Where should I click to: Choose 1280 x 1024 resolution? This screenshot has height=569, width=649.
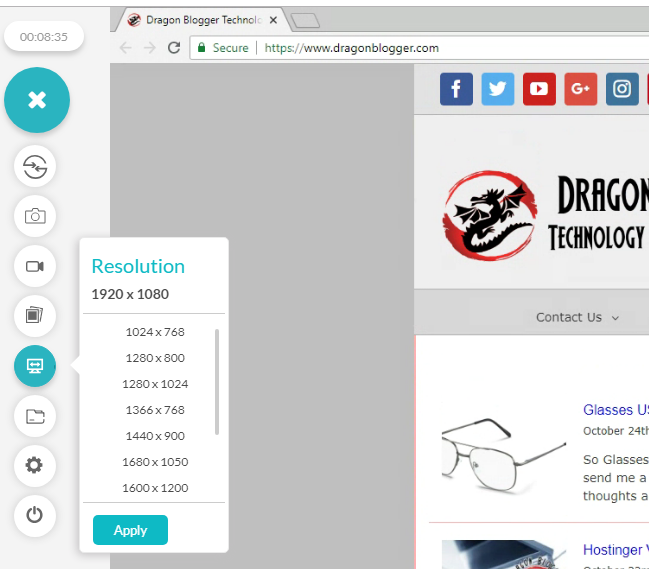[155, 384]
